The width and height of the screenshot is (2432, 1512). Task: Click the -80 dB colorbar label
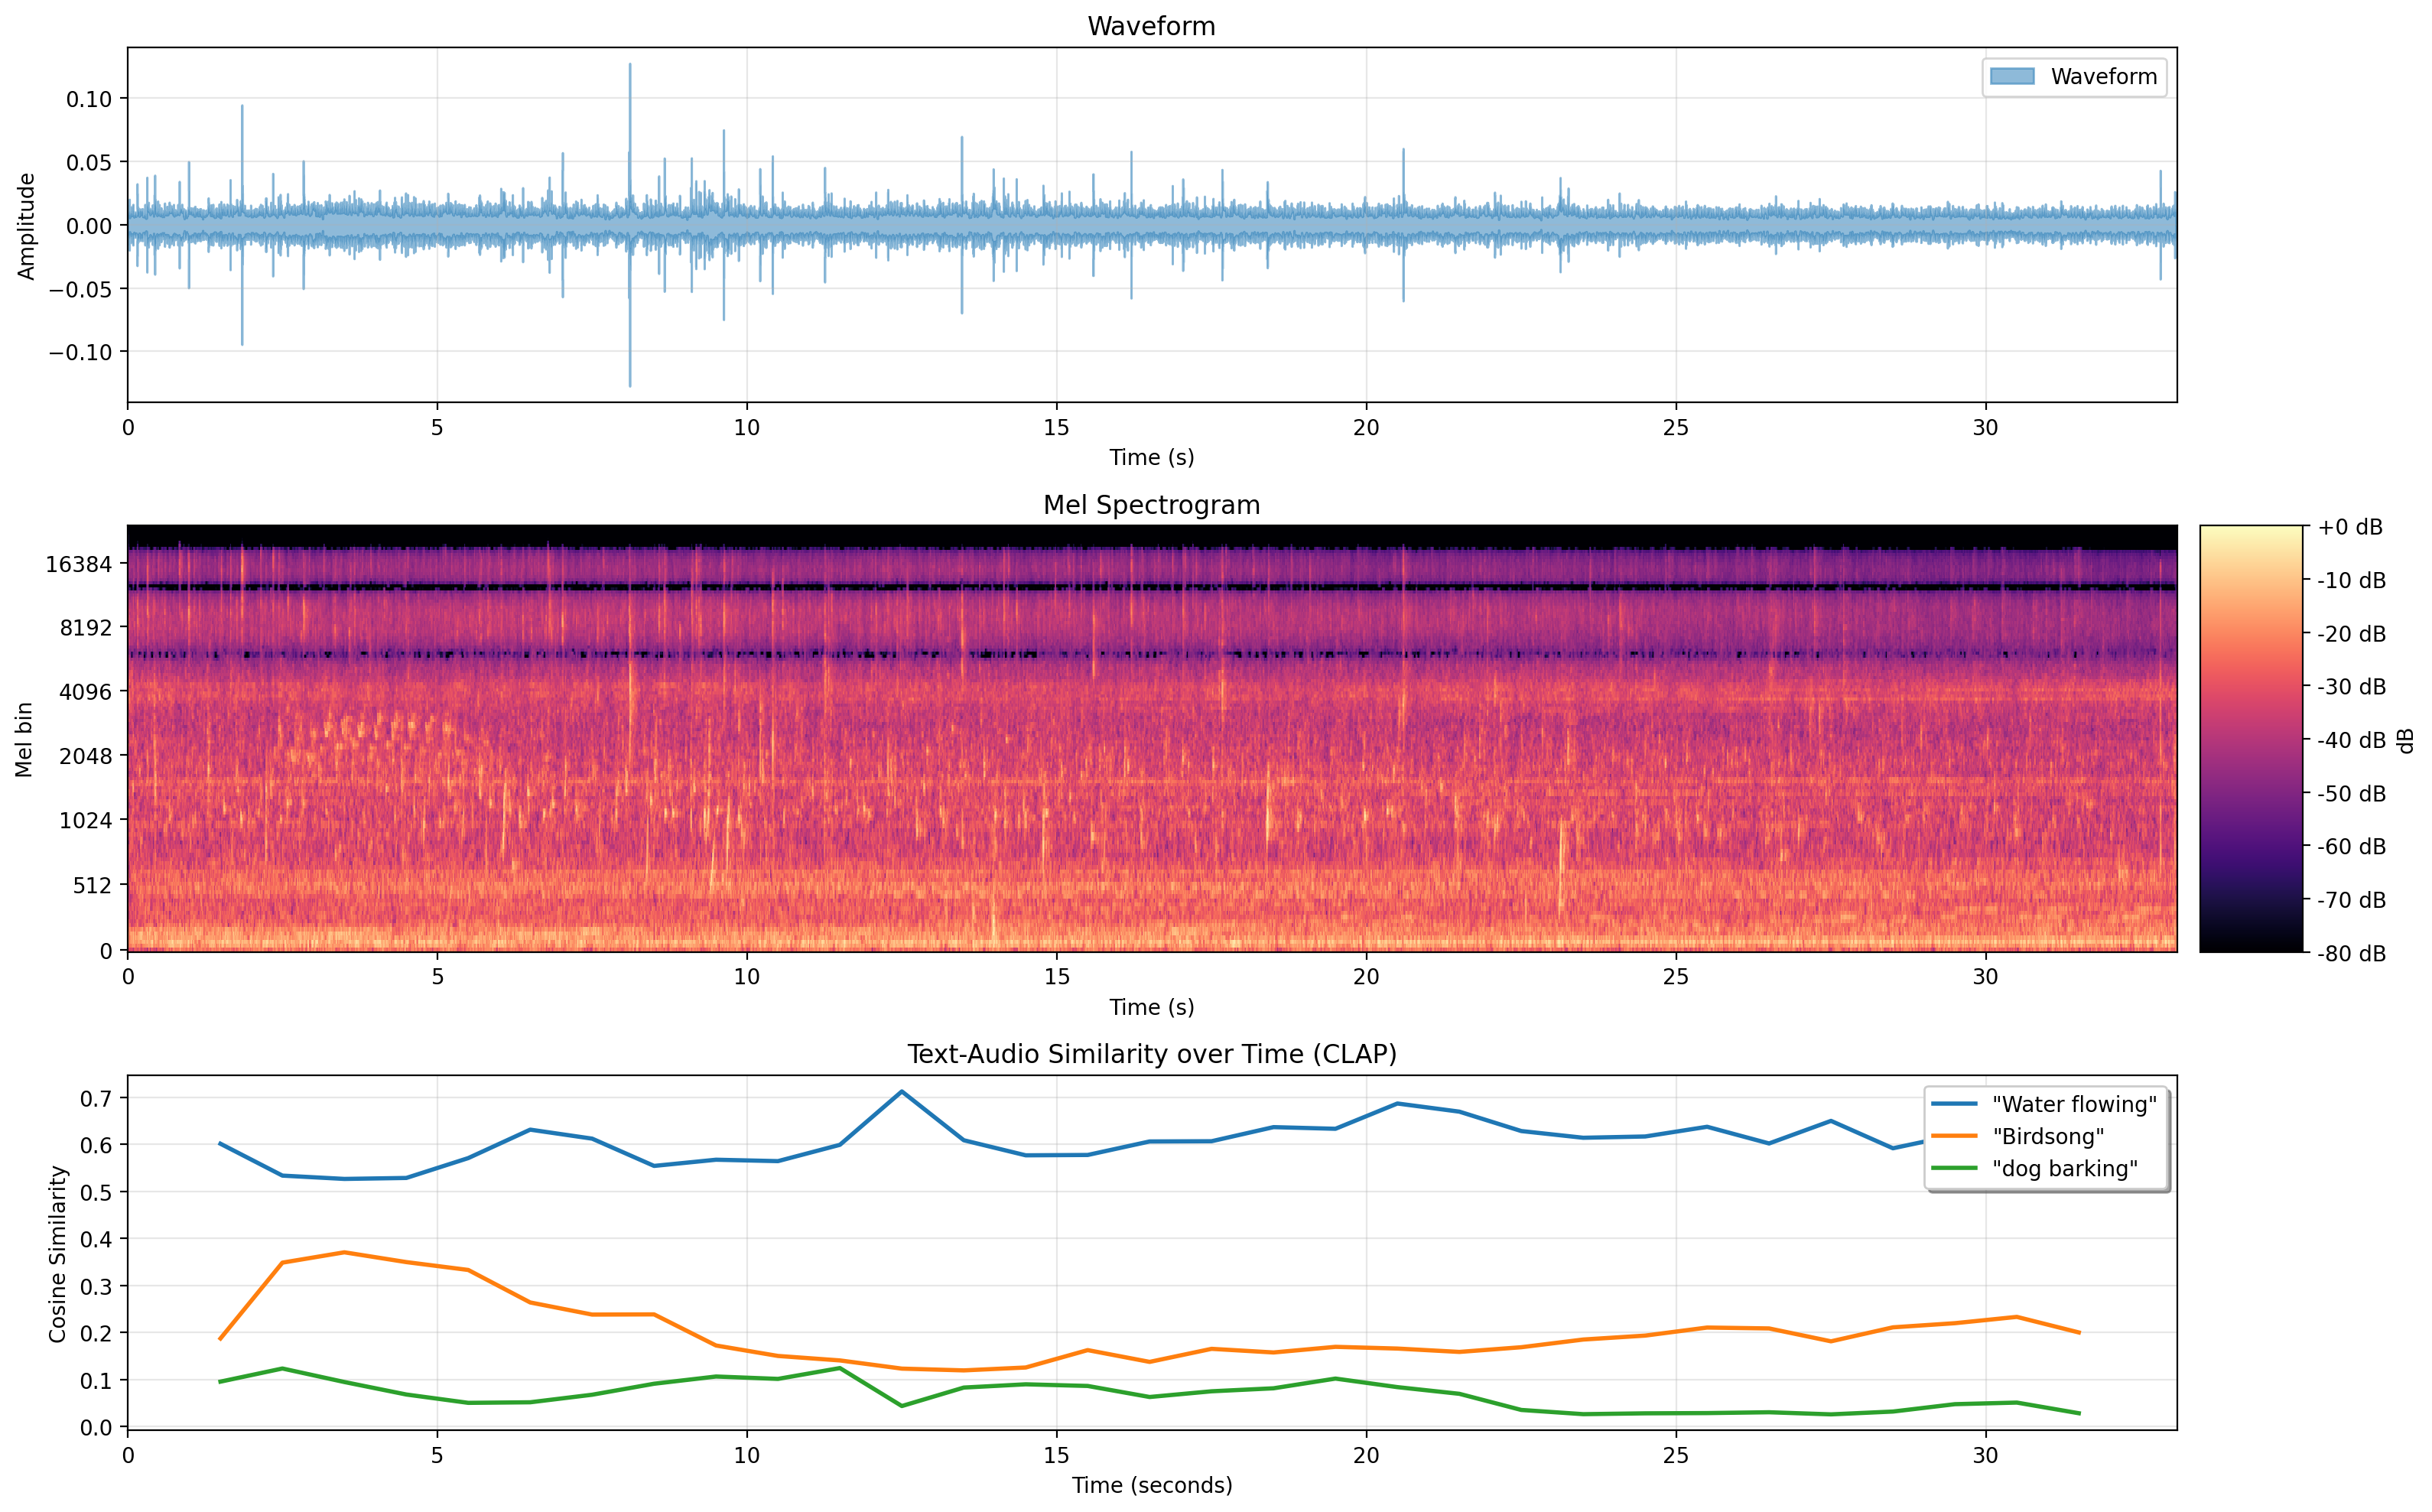click(x=2351, y=953)
